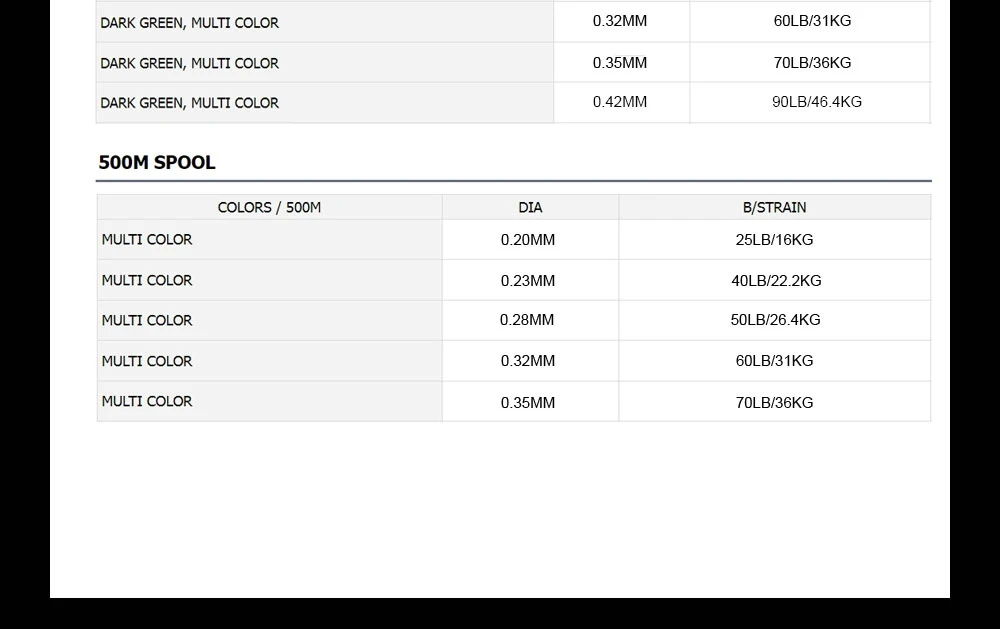Select 0.32MM in the 500M spool table
The width and height of the screenshot is (1000, 629).
(528, 361)
